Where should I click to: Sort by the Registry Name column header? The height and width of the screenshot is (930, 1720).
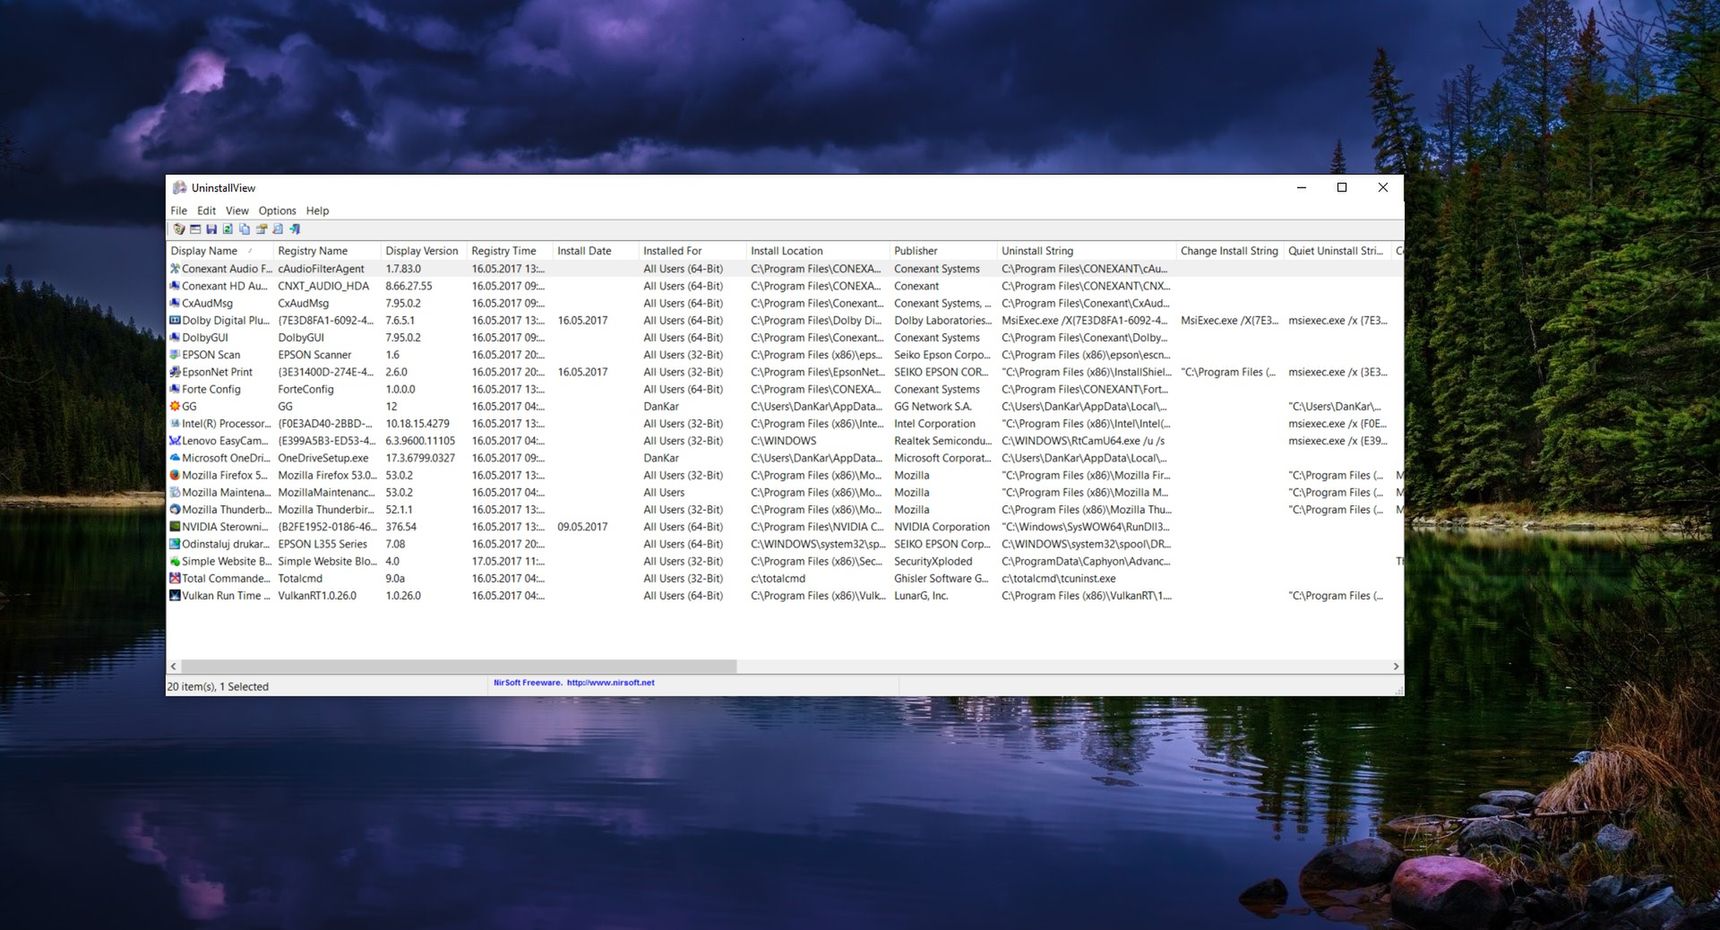326,251
